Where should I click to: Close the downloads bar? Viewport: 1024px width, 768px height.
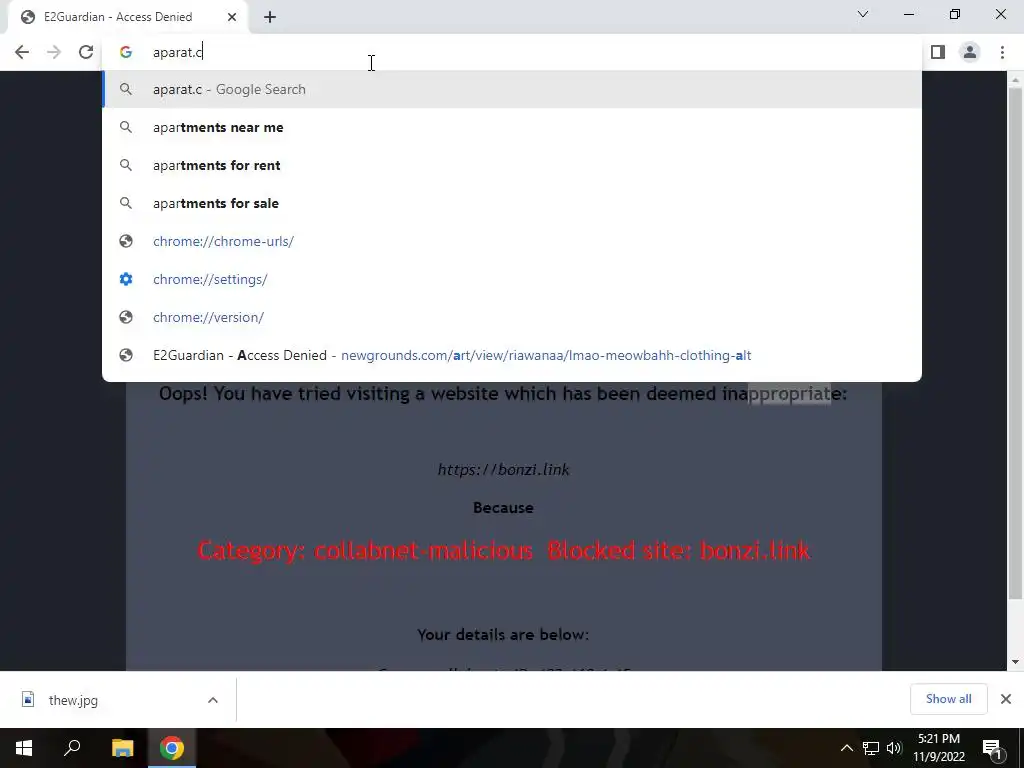click(x=1006, y=699)
